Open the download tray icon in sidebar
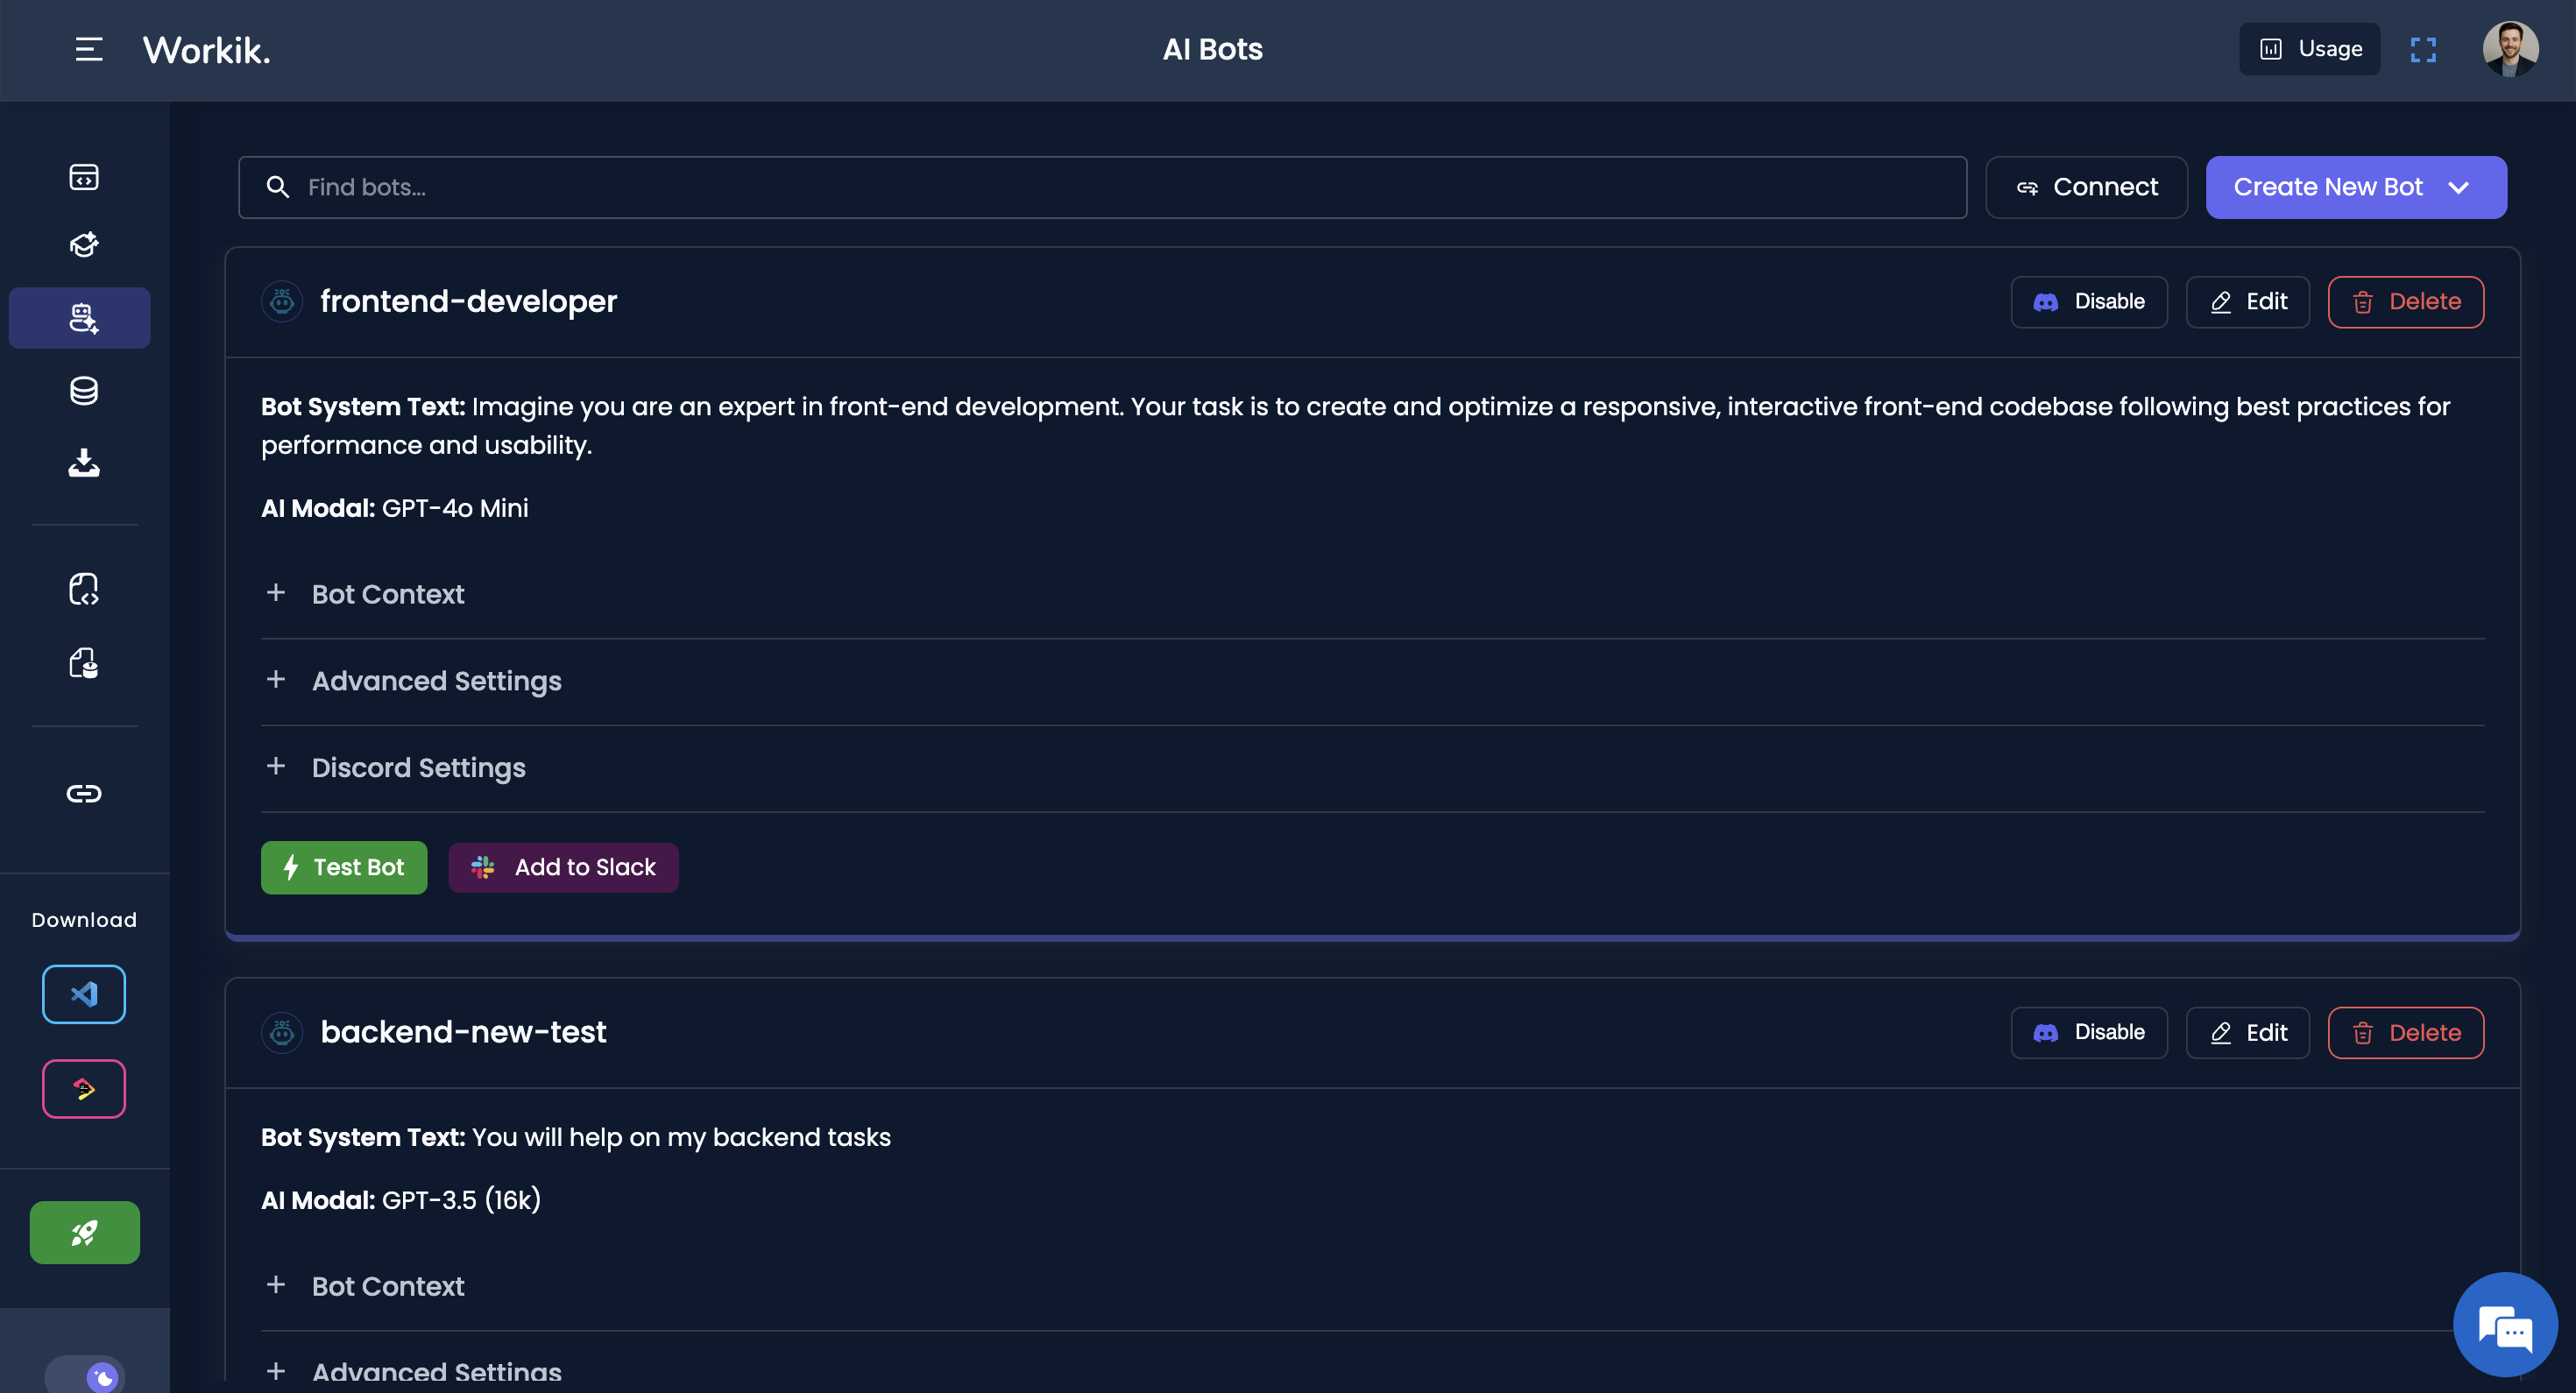The width and height of the screenshot is (2576, 1393). pyautogui.click(x=84, y=463)
